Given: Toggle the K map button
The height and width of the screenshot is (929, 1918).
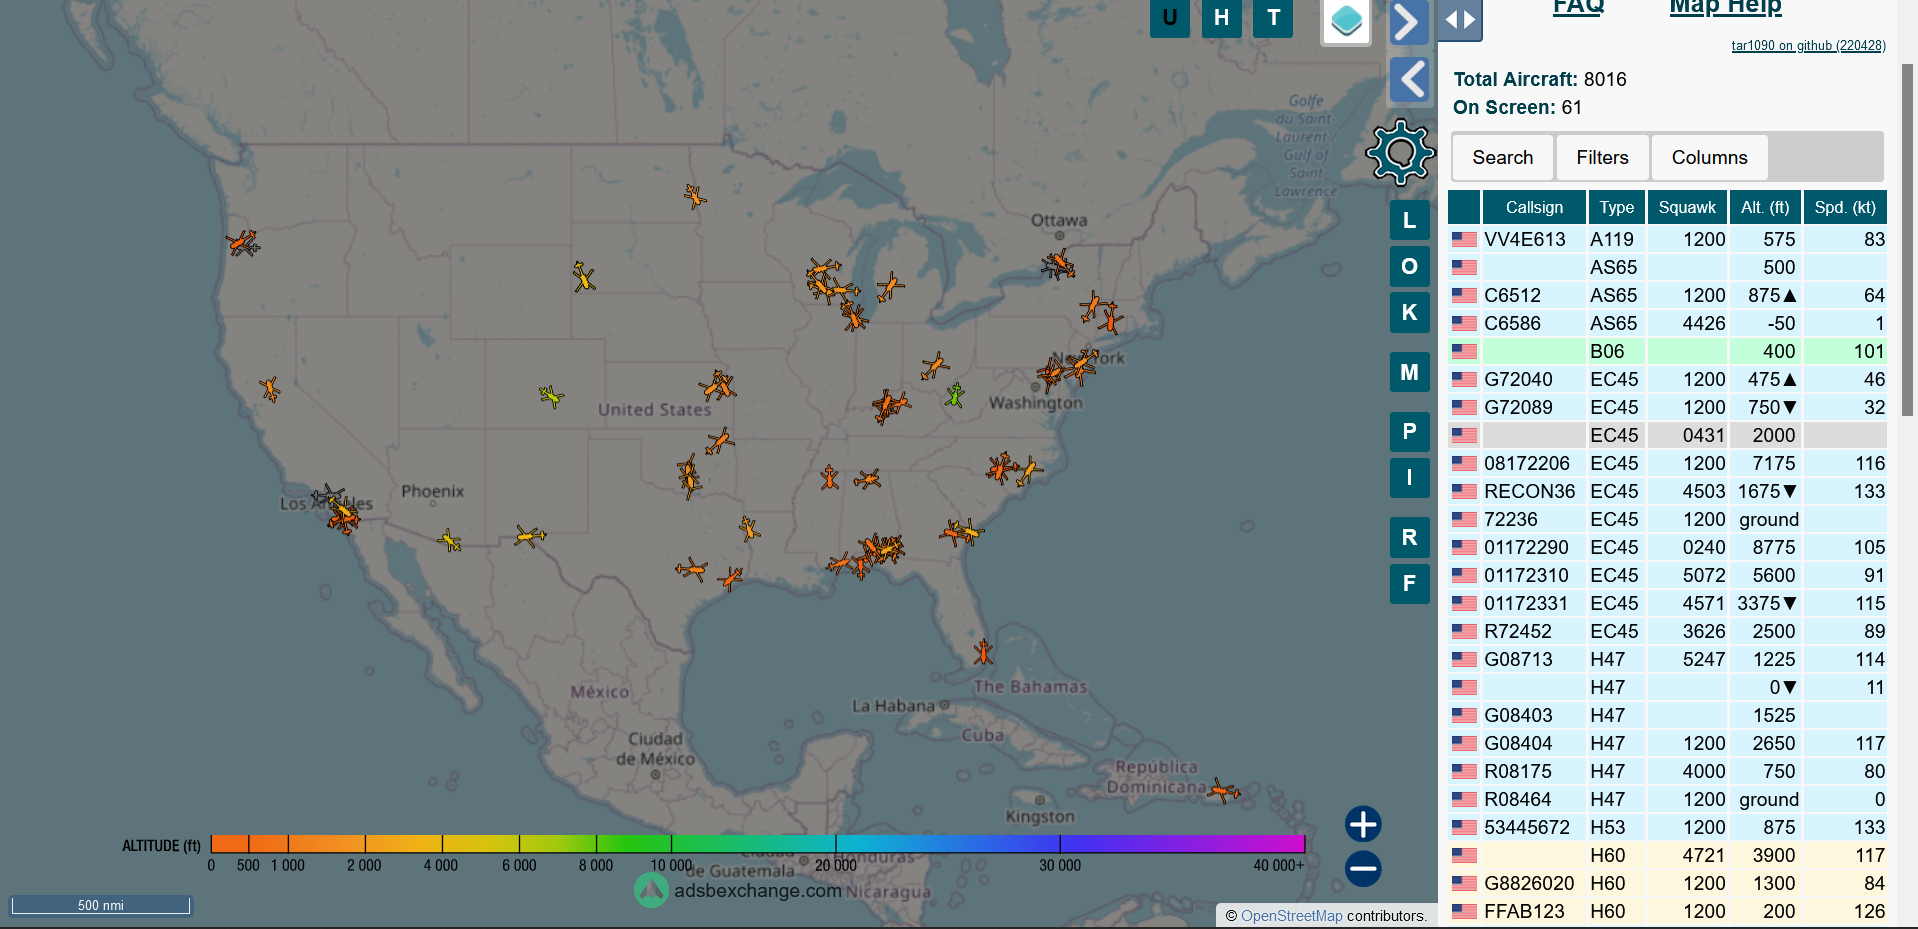Looking at the screenshot, I should pyautogui.click(x=1409, y=312).
